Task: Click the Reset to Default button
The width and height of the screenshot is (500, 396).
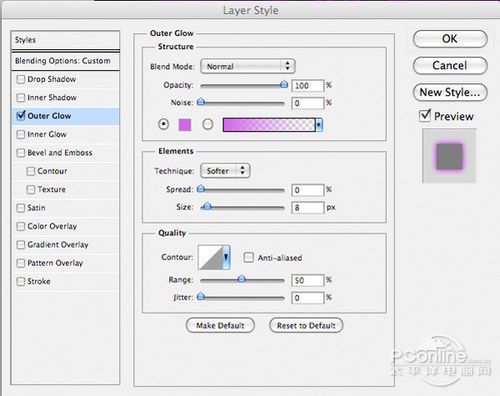Action: 306,325
